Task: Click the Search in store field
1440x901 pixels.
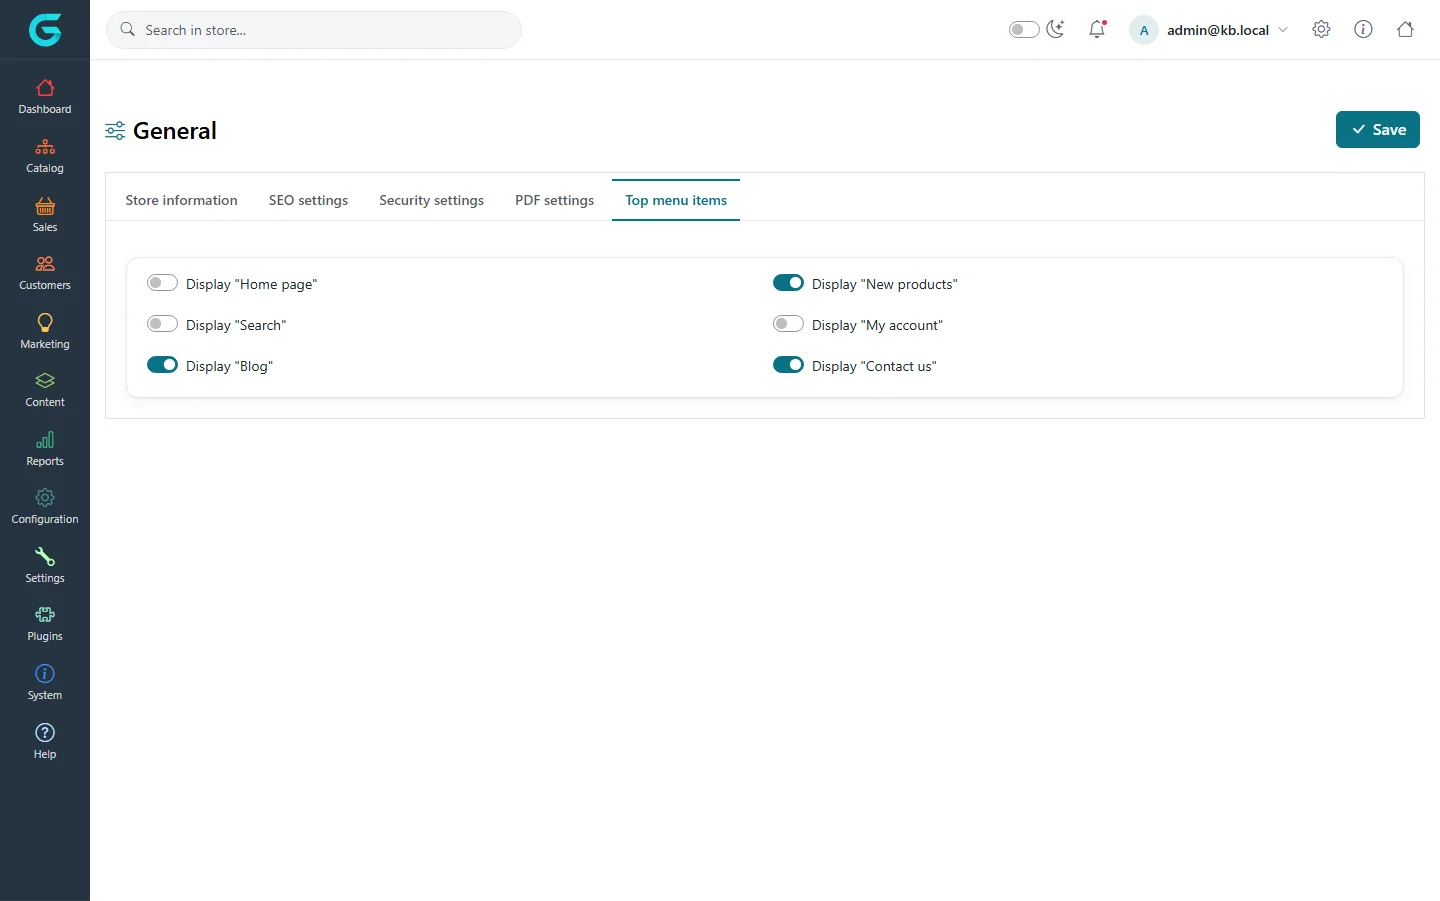Action: [314, 30]
